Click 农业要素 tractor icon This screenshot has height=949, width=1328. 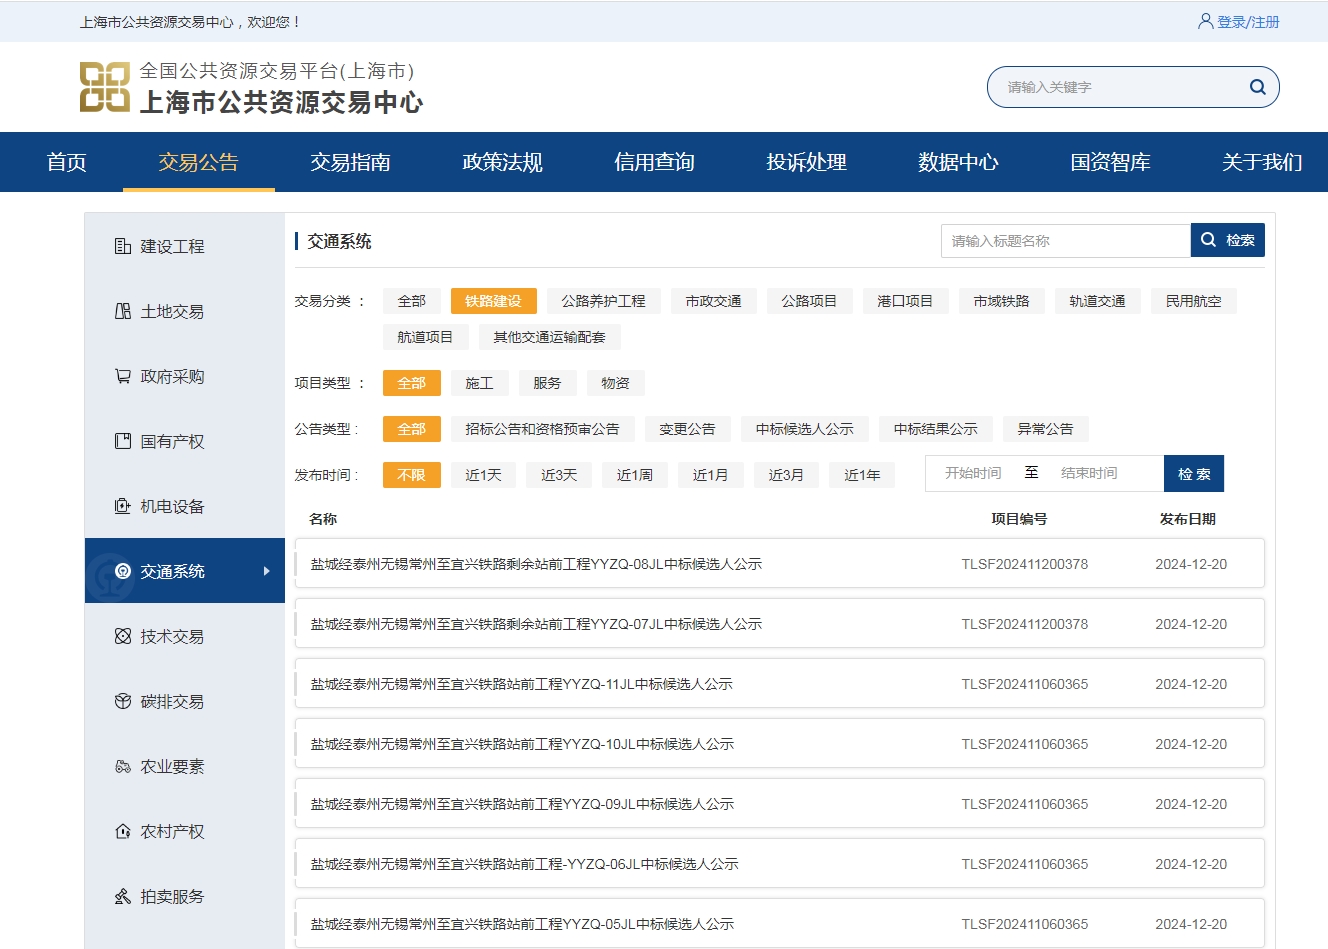point(123,766)
